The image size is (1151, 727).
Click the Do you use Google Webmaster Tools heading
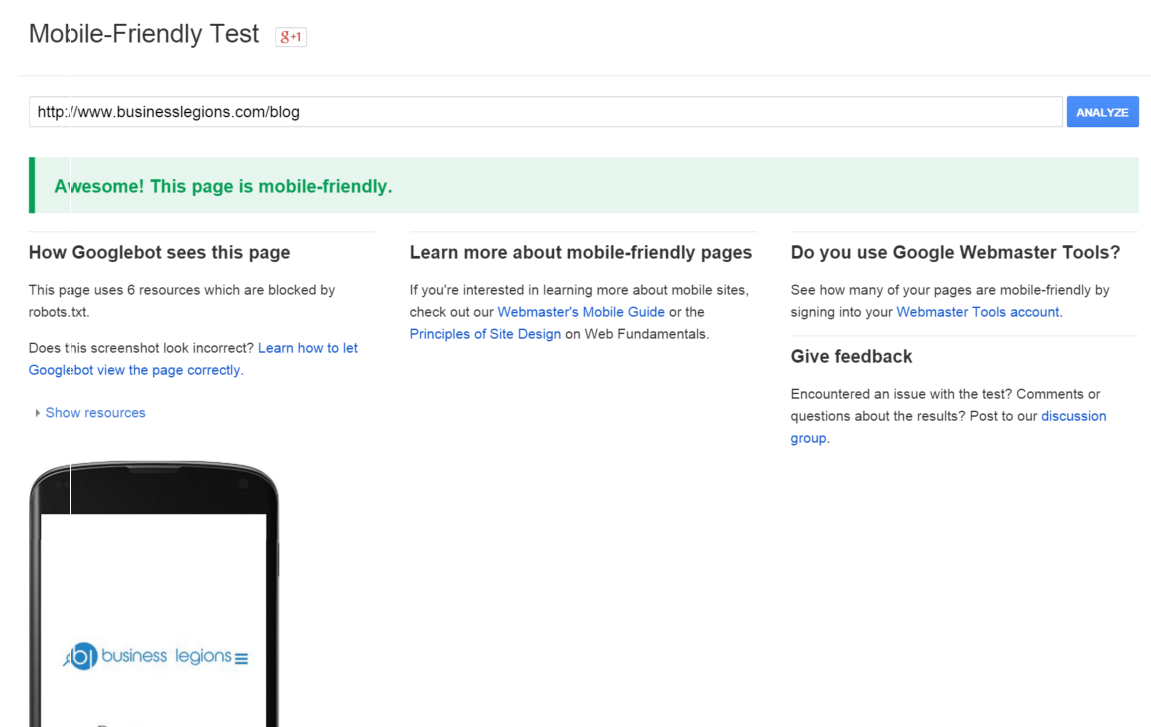pyautogui.click(x=955, y=253)
